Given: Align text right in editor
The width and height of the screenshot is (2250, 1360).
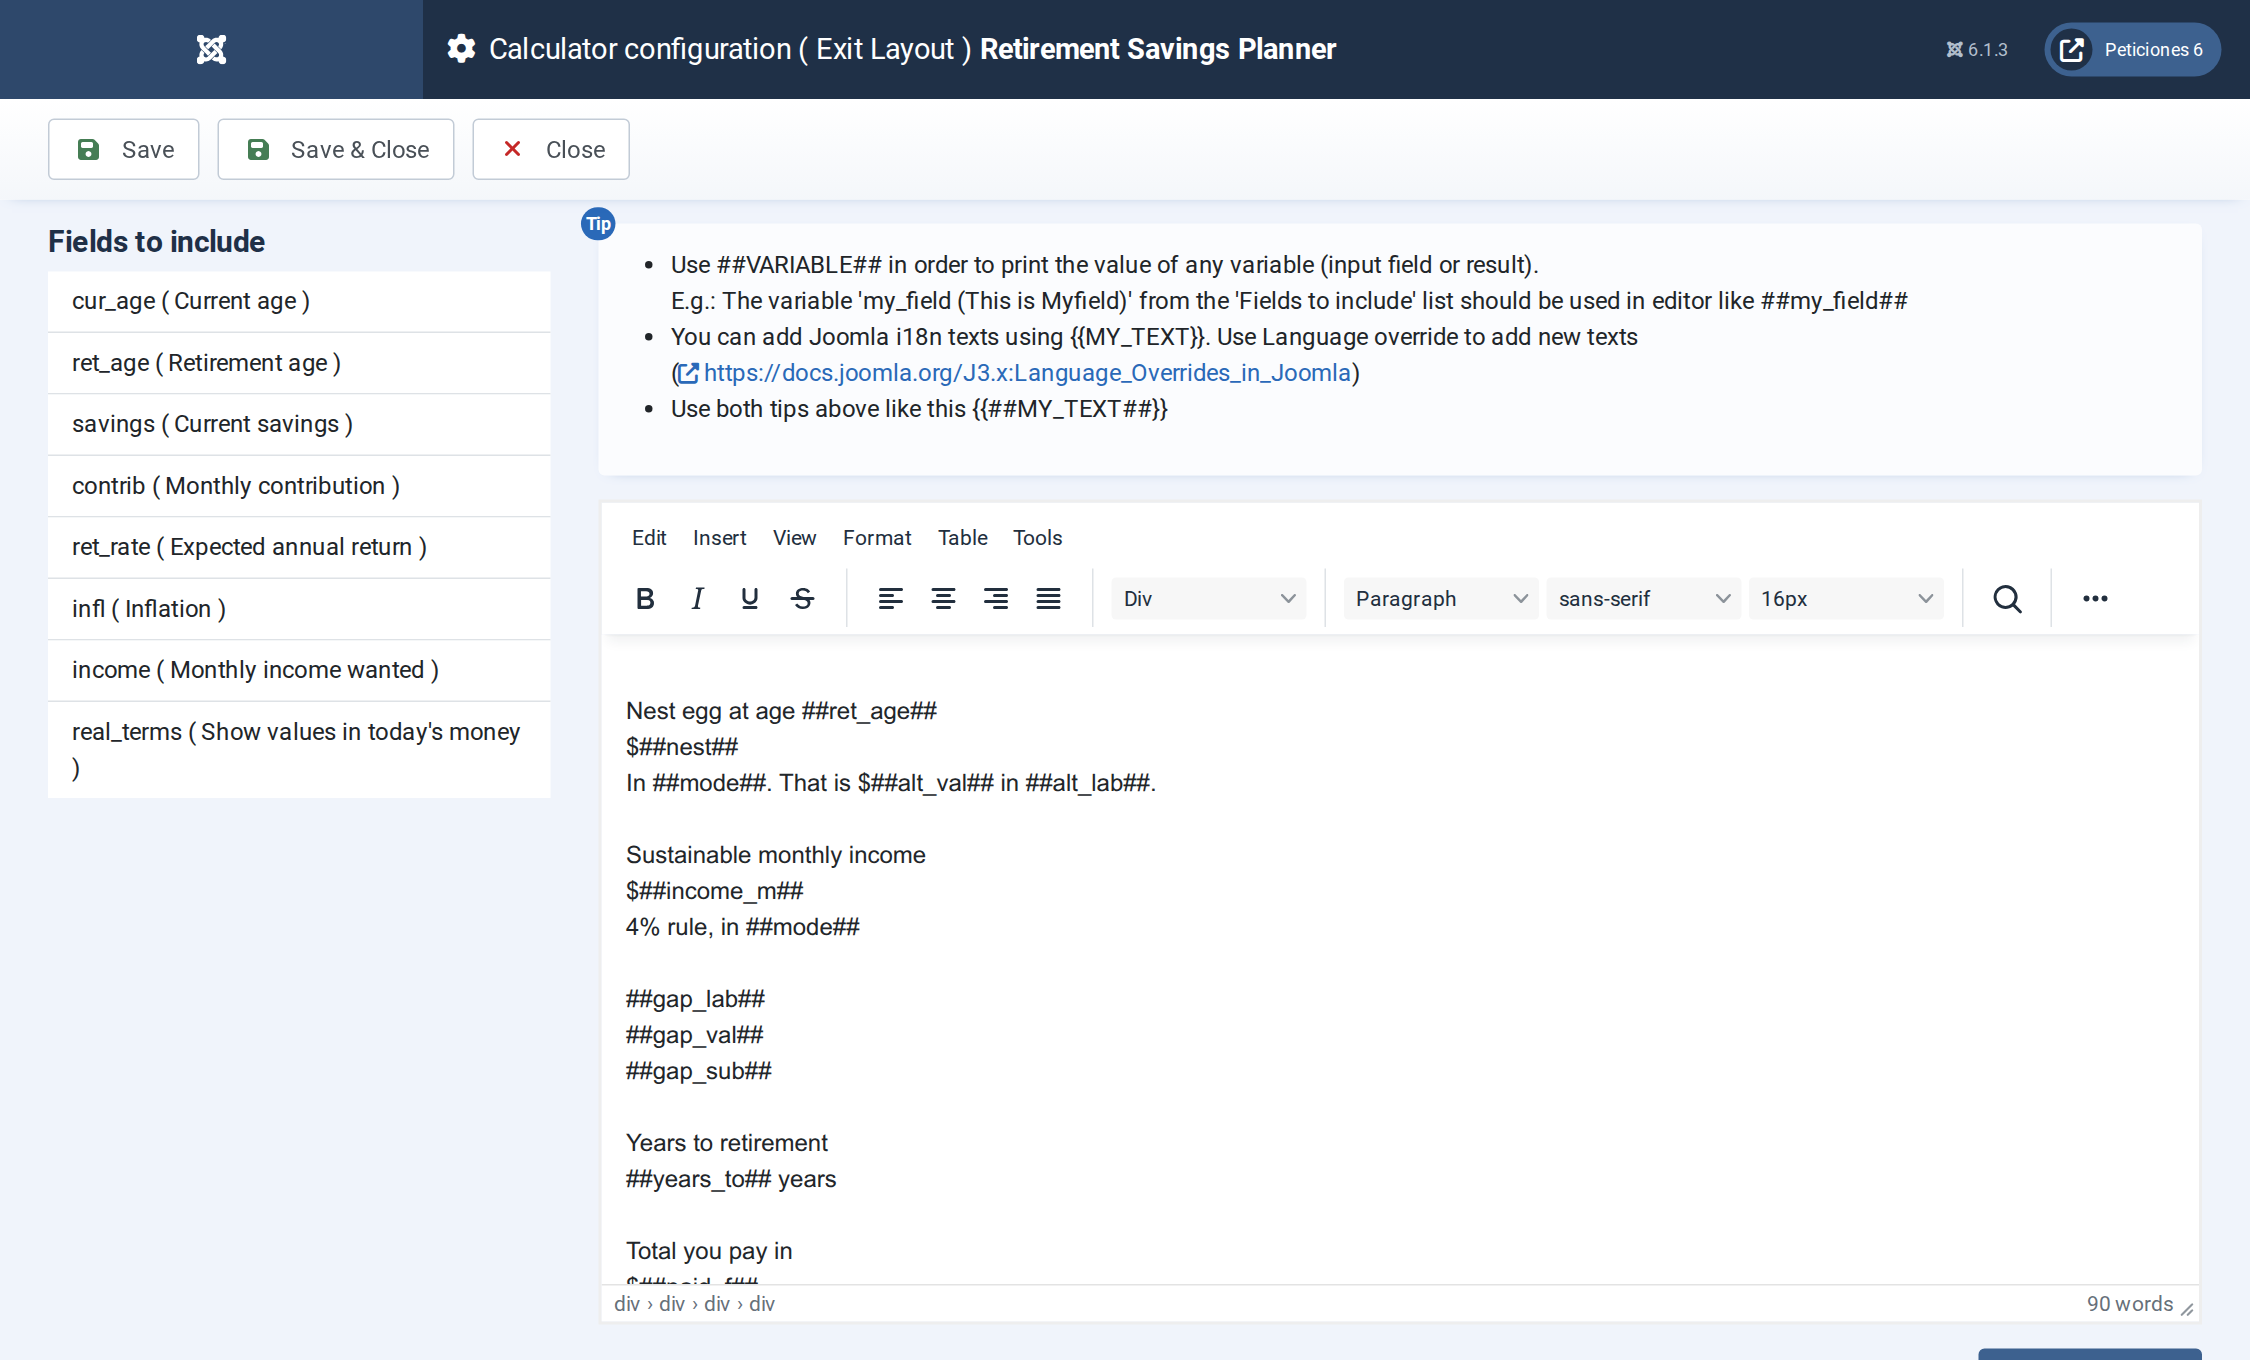Looking at the screenshot, I should 995,598.
